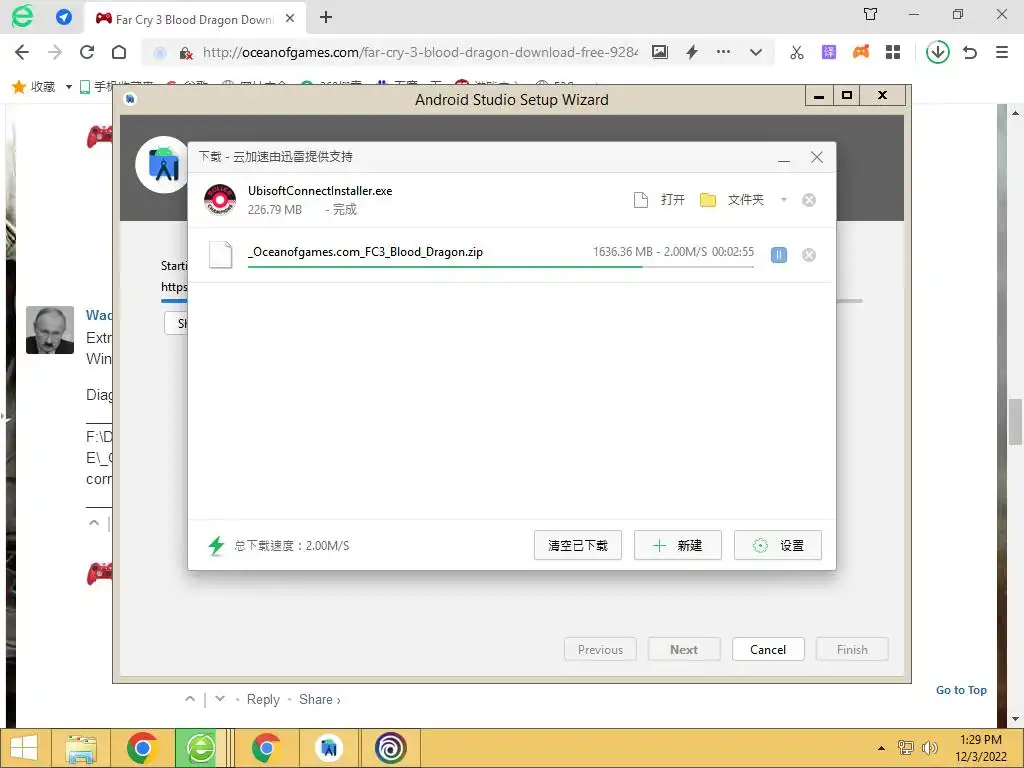1024x768 pixels.
Task: Open Ubisoft Connect from the taskbar
Action: point(391,748)
